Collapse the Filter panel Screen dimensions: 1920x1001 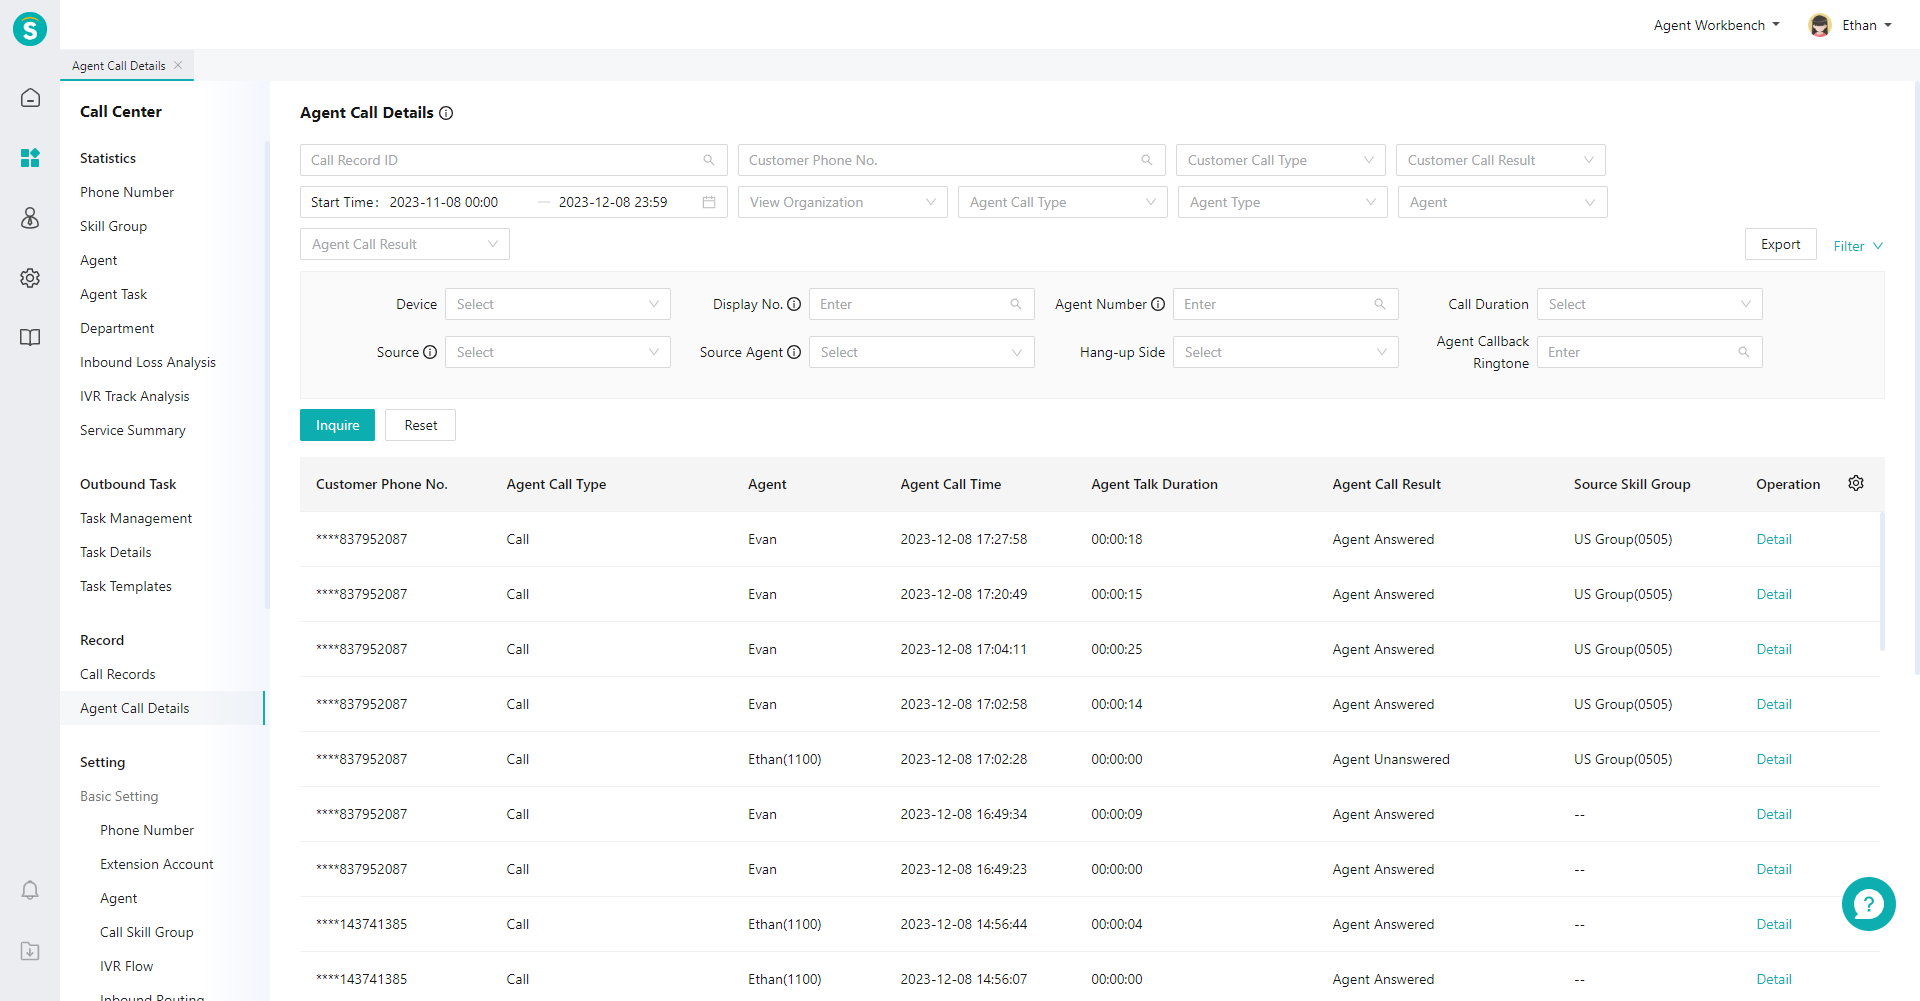click(1858, 246)
